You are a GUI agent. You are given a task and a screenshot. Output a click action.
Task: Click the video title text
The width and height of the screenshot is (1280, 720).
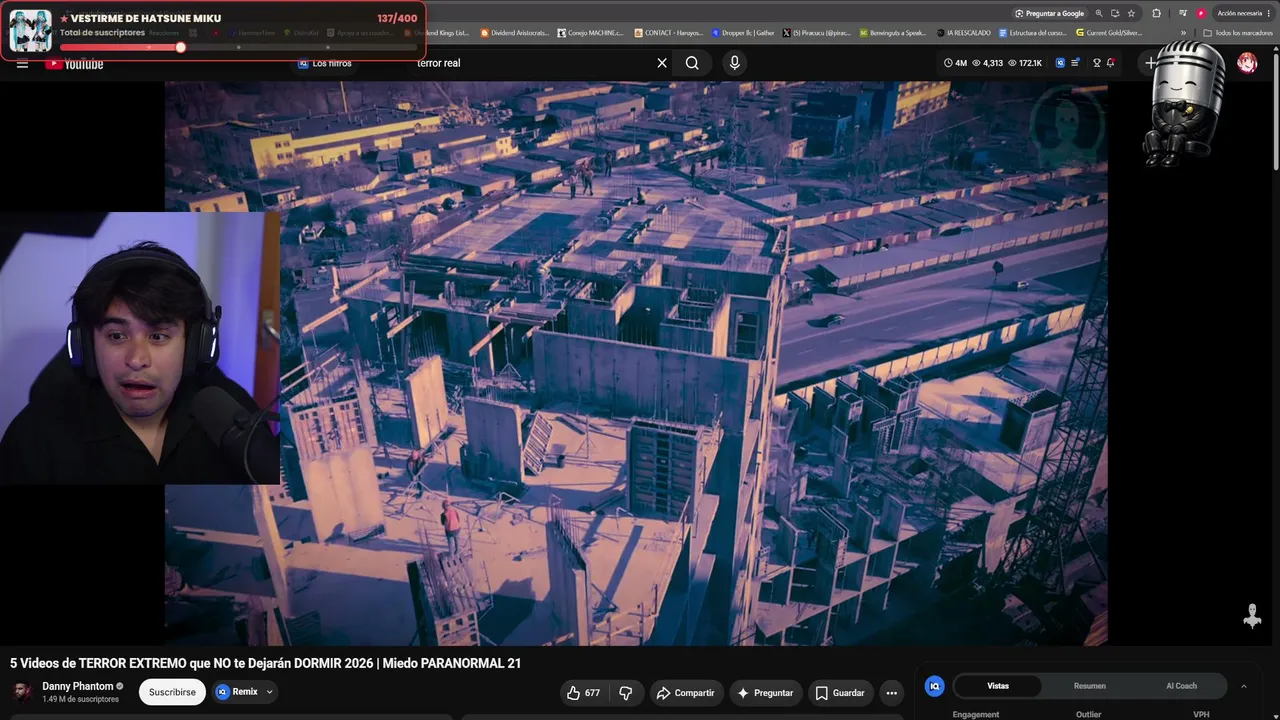[265, 663]
